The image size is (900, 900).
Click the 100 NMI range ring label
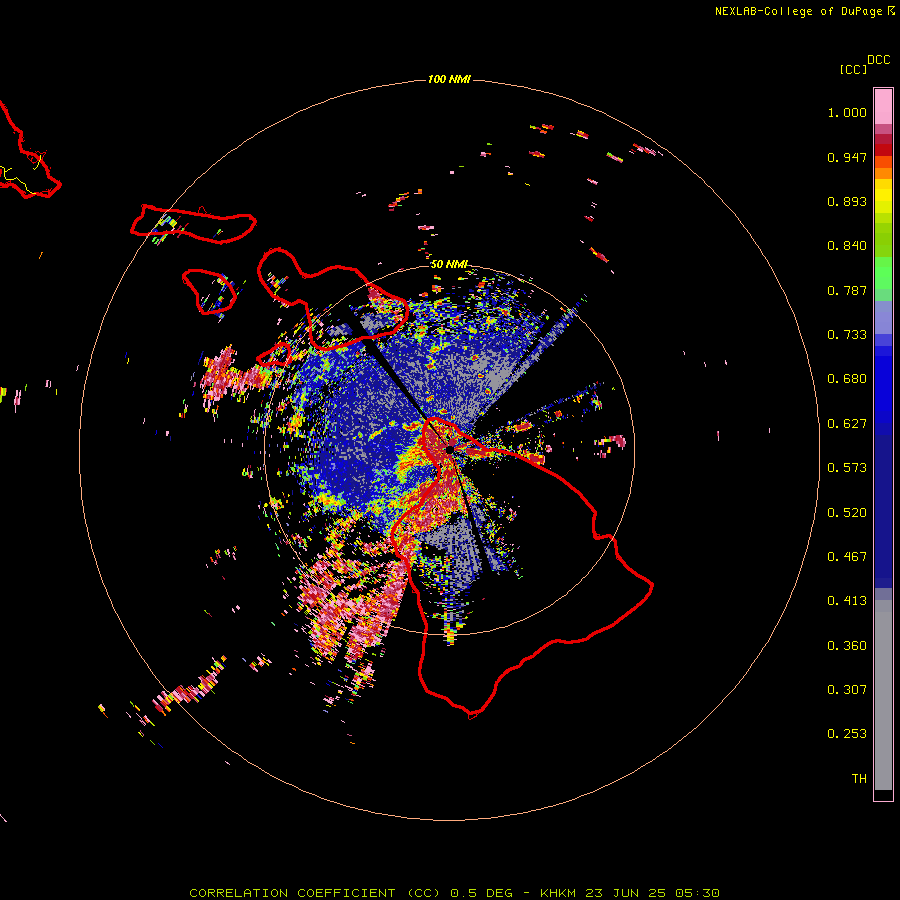(x=449, y=79)
